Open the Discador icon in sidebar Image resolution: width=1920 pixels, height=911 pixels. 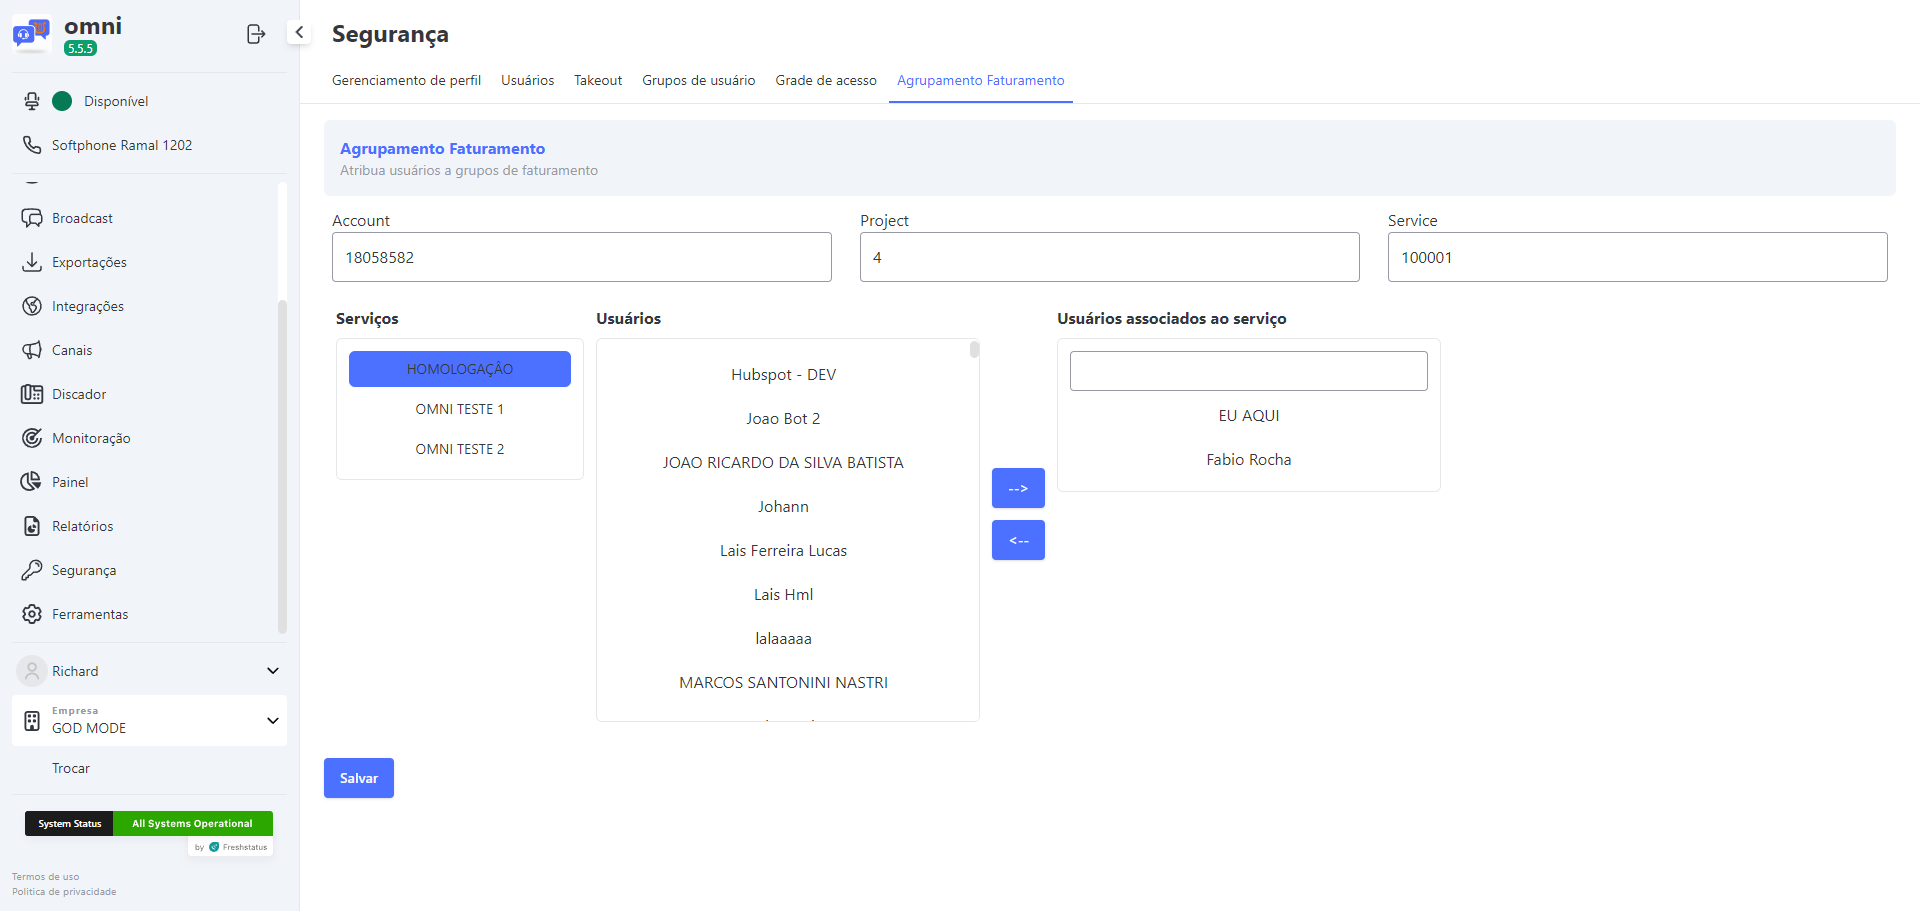pyautogui.click(x=32, y=394)
